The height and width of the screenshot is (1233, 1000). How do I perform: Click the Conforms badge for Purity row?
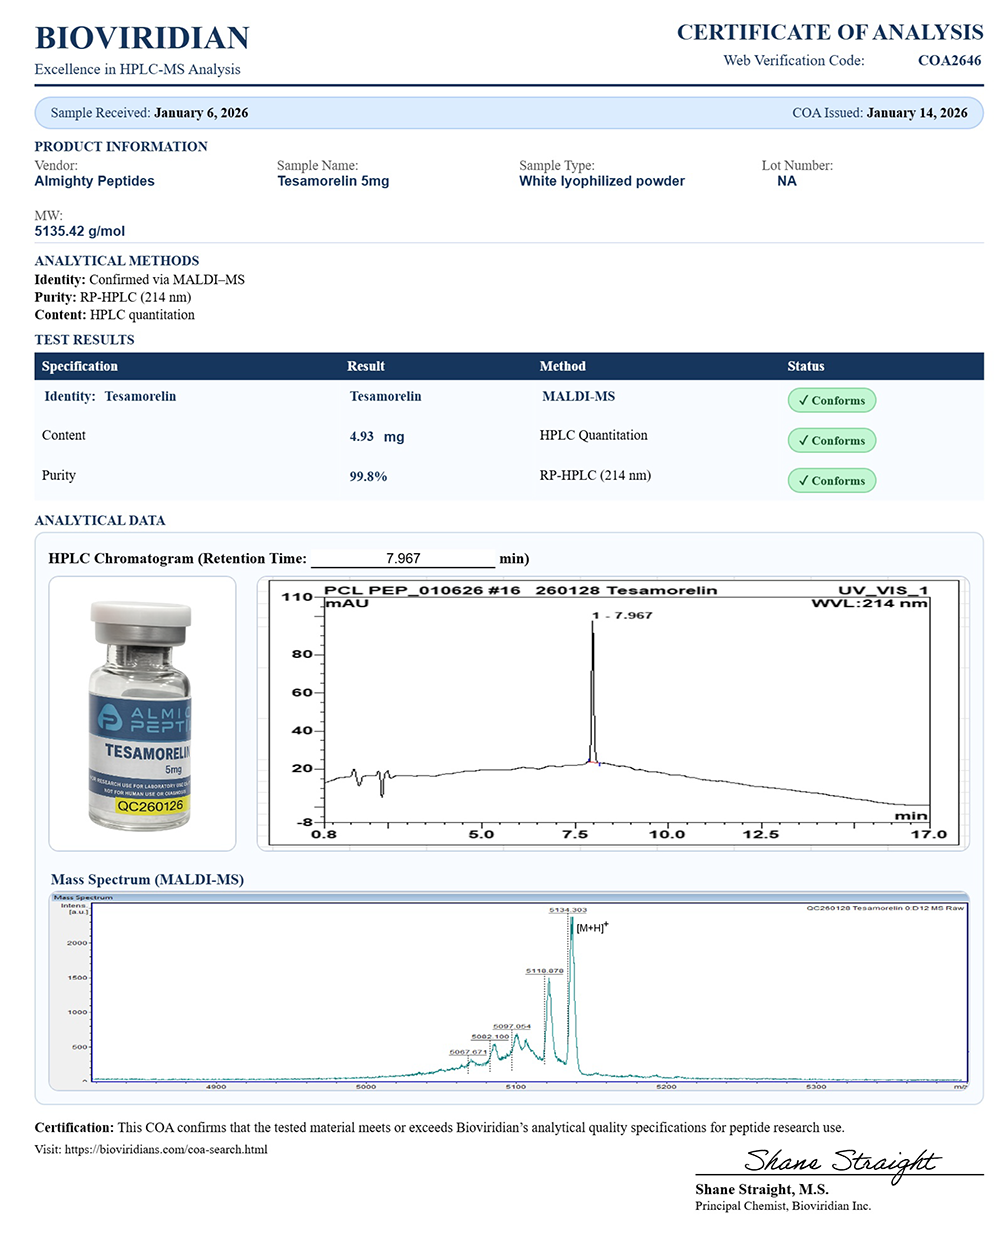(831, 481)
